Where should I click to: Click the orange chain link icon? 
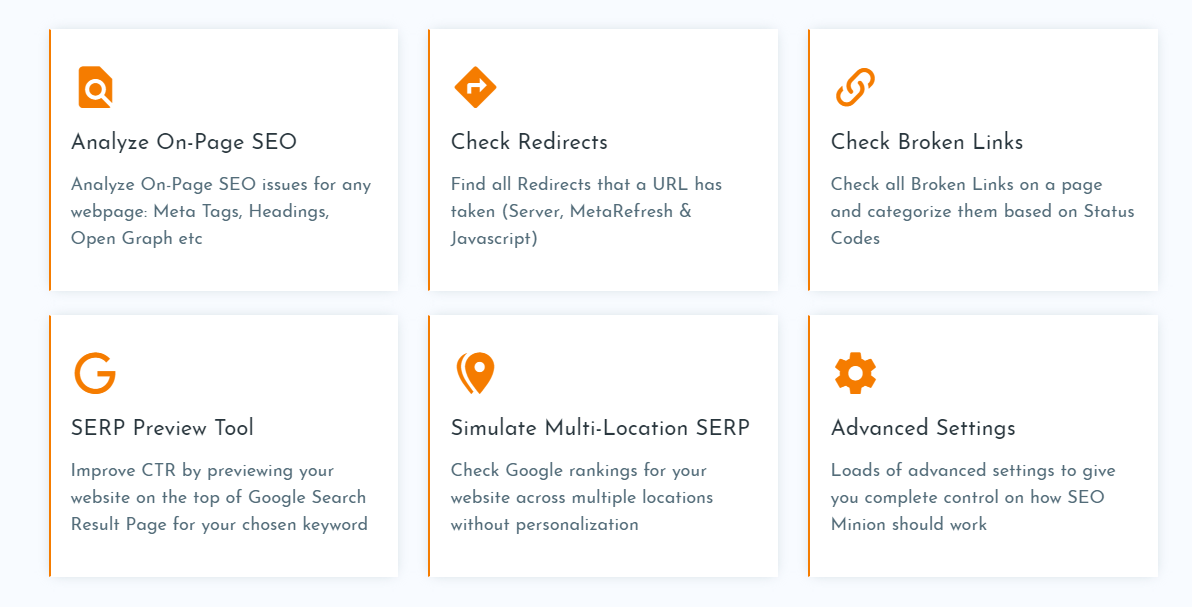point(855,87)
